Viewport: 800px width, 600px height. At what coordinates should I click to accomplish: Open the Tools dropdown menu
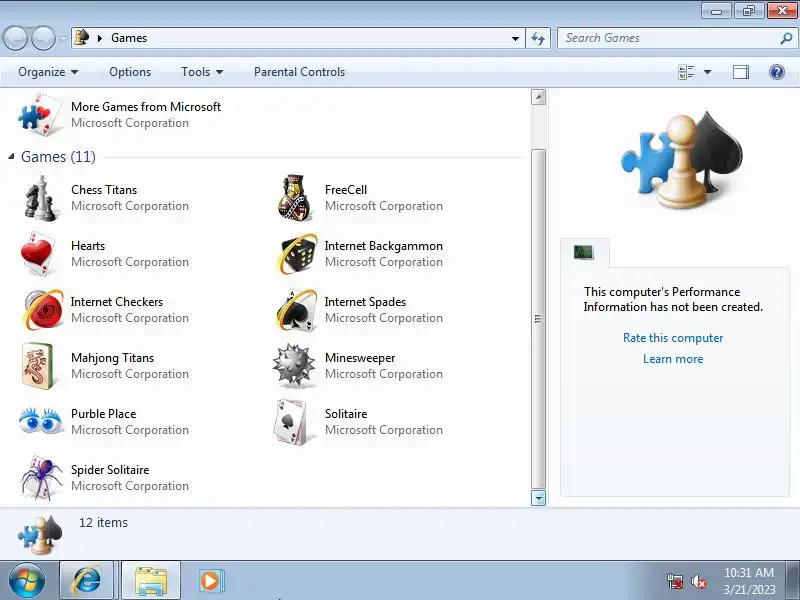(x=202, y=72)
